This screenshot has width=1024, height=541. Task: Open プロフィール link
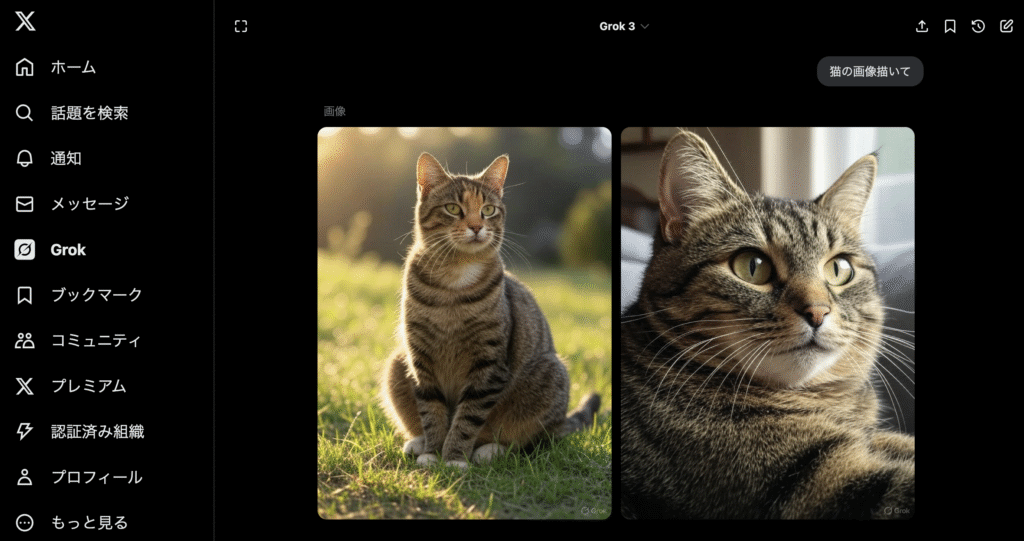click(x=97, y=477)
